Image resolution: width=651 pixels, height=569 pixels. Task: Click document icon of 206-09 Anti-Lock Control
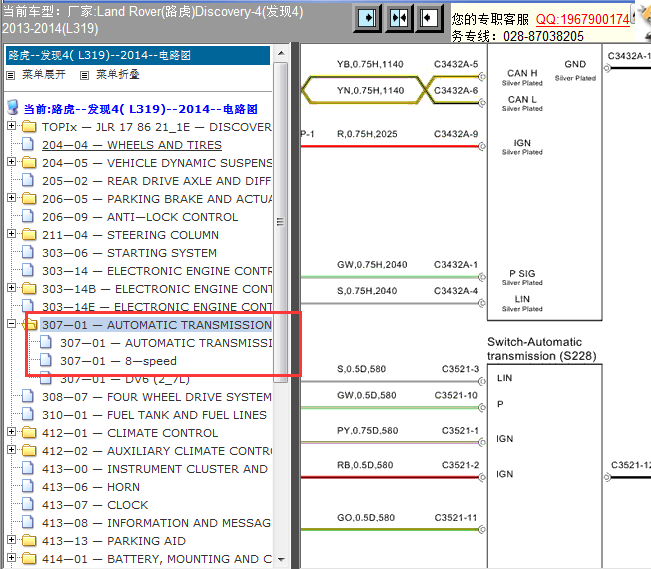point(28,216)
